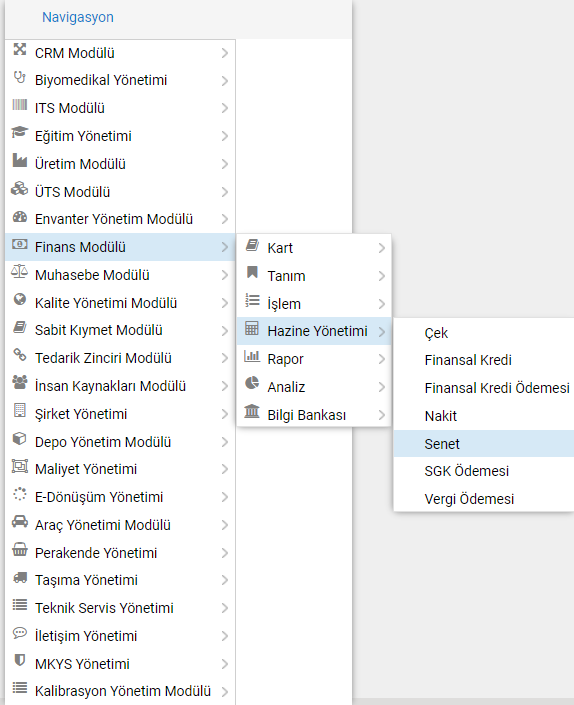Click the balance scale icon for Muhasebe Modülü
574x705 pixels.
tap(19, 272)
